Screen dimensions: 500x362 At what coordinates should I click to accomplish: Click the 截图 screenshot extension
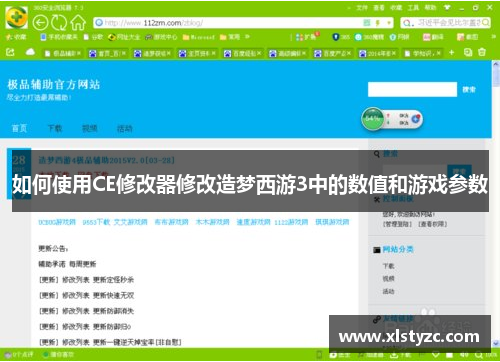coord(467,37)
